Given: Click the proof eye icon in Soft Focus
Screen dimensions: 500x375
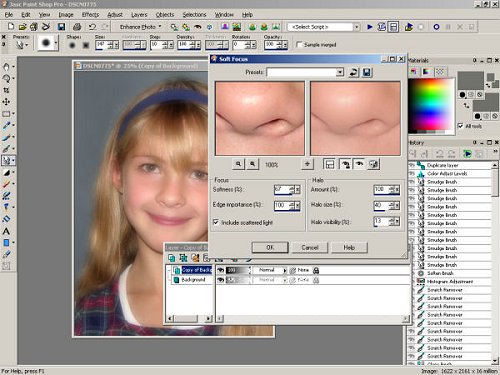Looking at the screenshot, I should (359, 164).
